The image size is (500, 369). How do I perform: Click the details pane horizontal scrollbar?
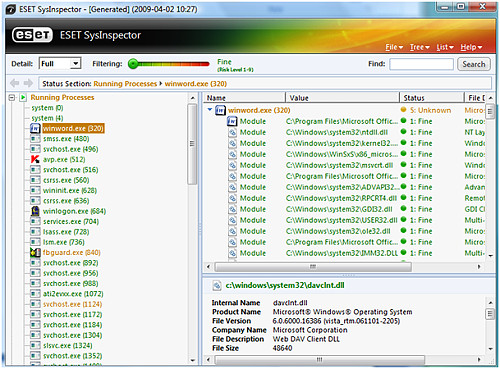pos(319,360)
